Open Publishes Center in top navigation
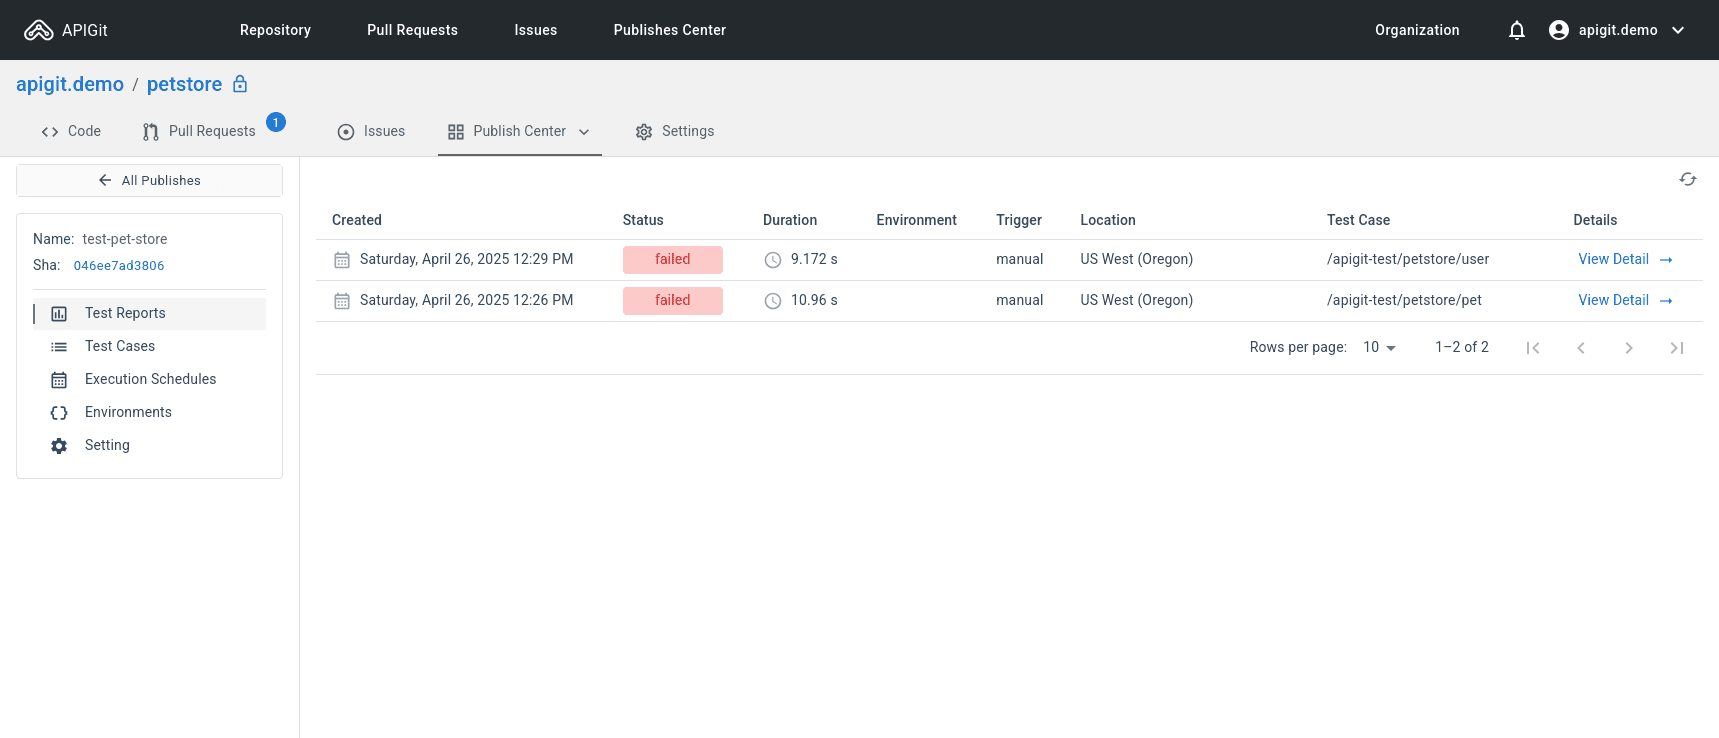1719x738 pixels. 670,30
